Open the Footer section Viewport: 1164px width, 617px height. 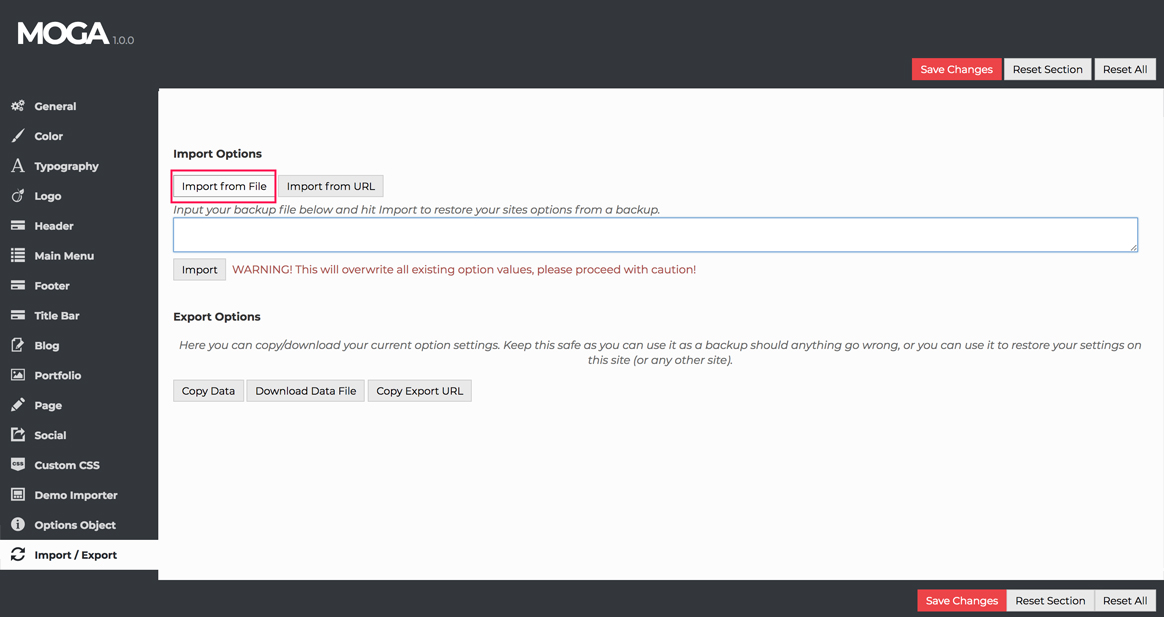point(79,285)
